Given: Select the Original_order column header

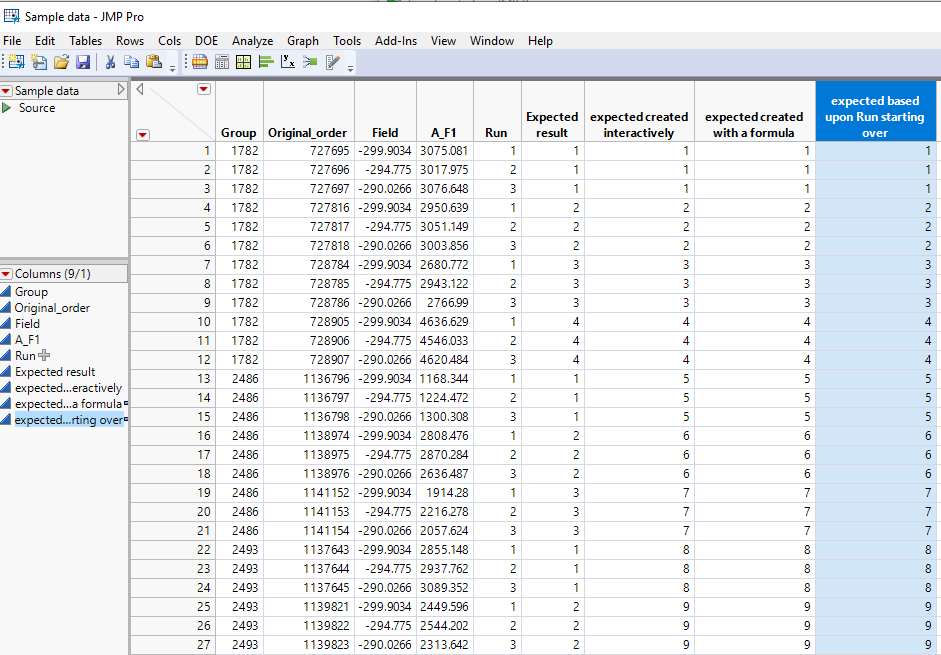Looking at the screenshot, I should 309,112.
